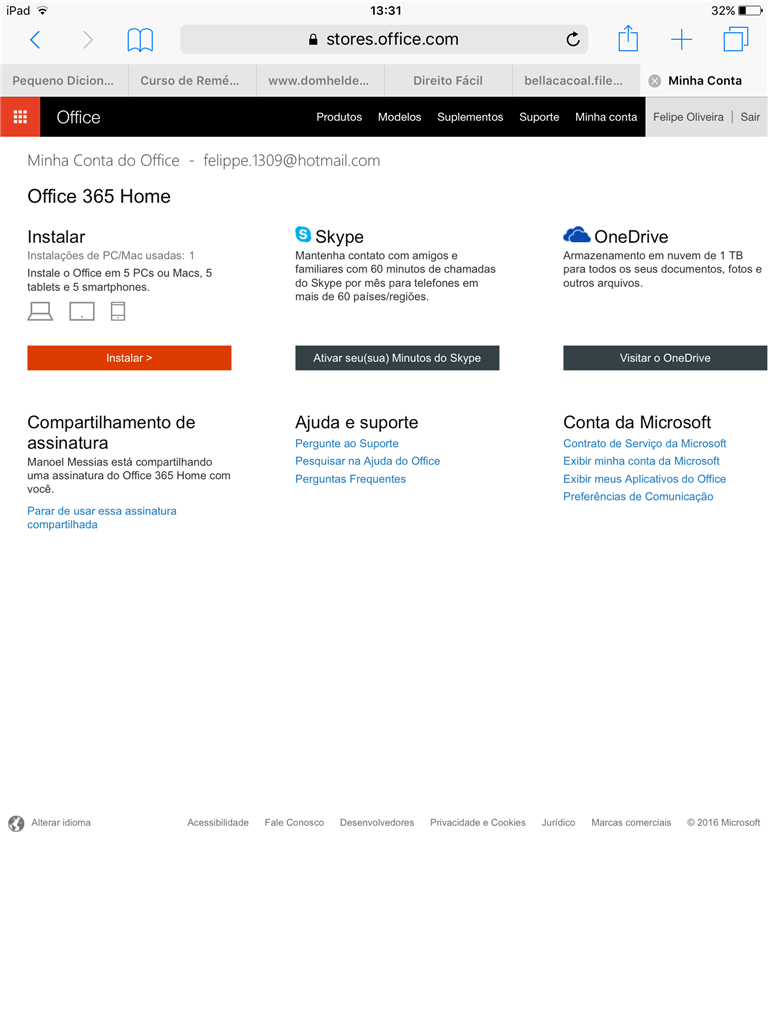
Task: Open the Office app launcher grid icon
Action: tap(20, 117)
